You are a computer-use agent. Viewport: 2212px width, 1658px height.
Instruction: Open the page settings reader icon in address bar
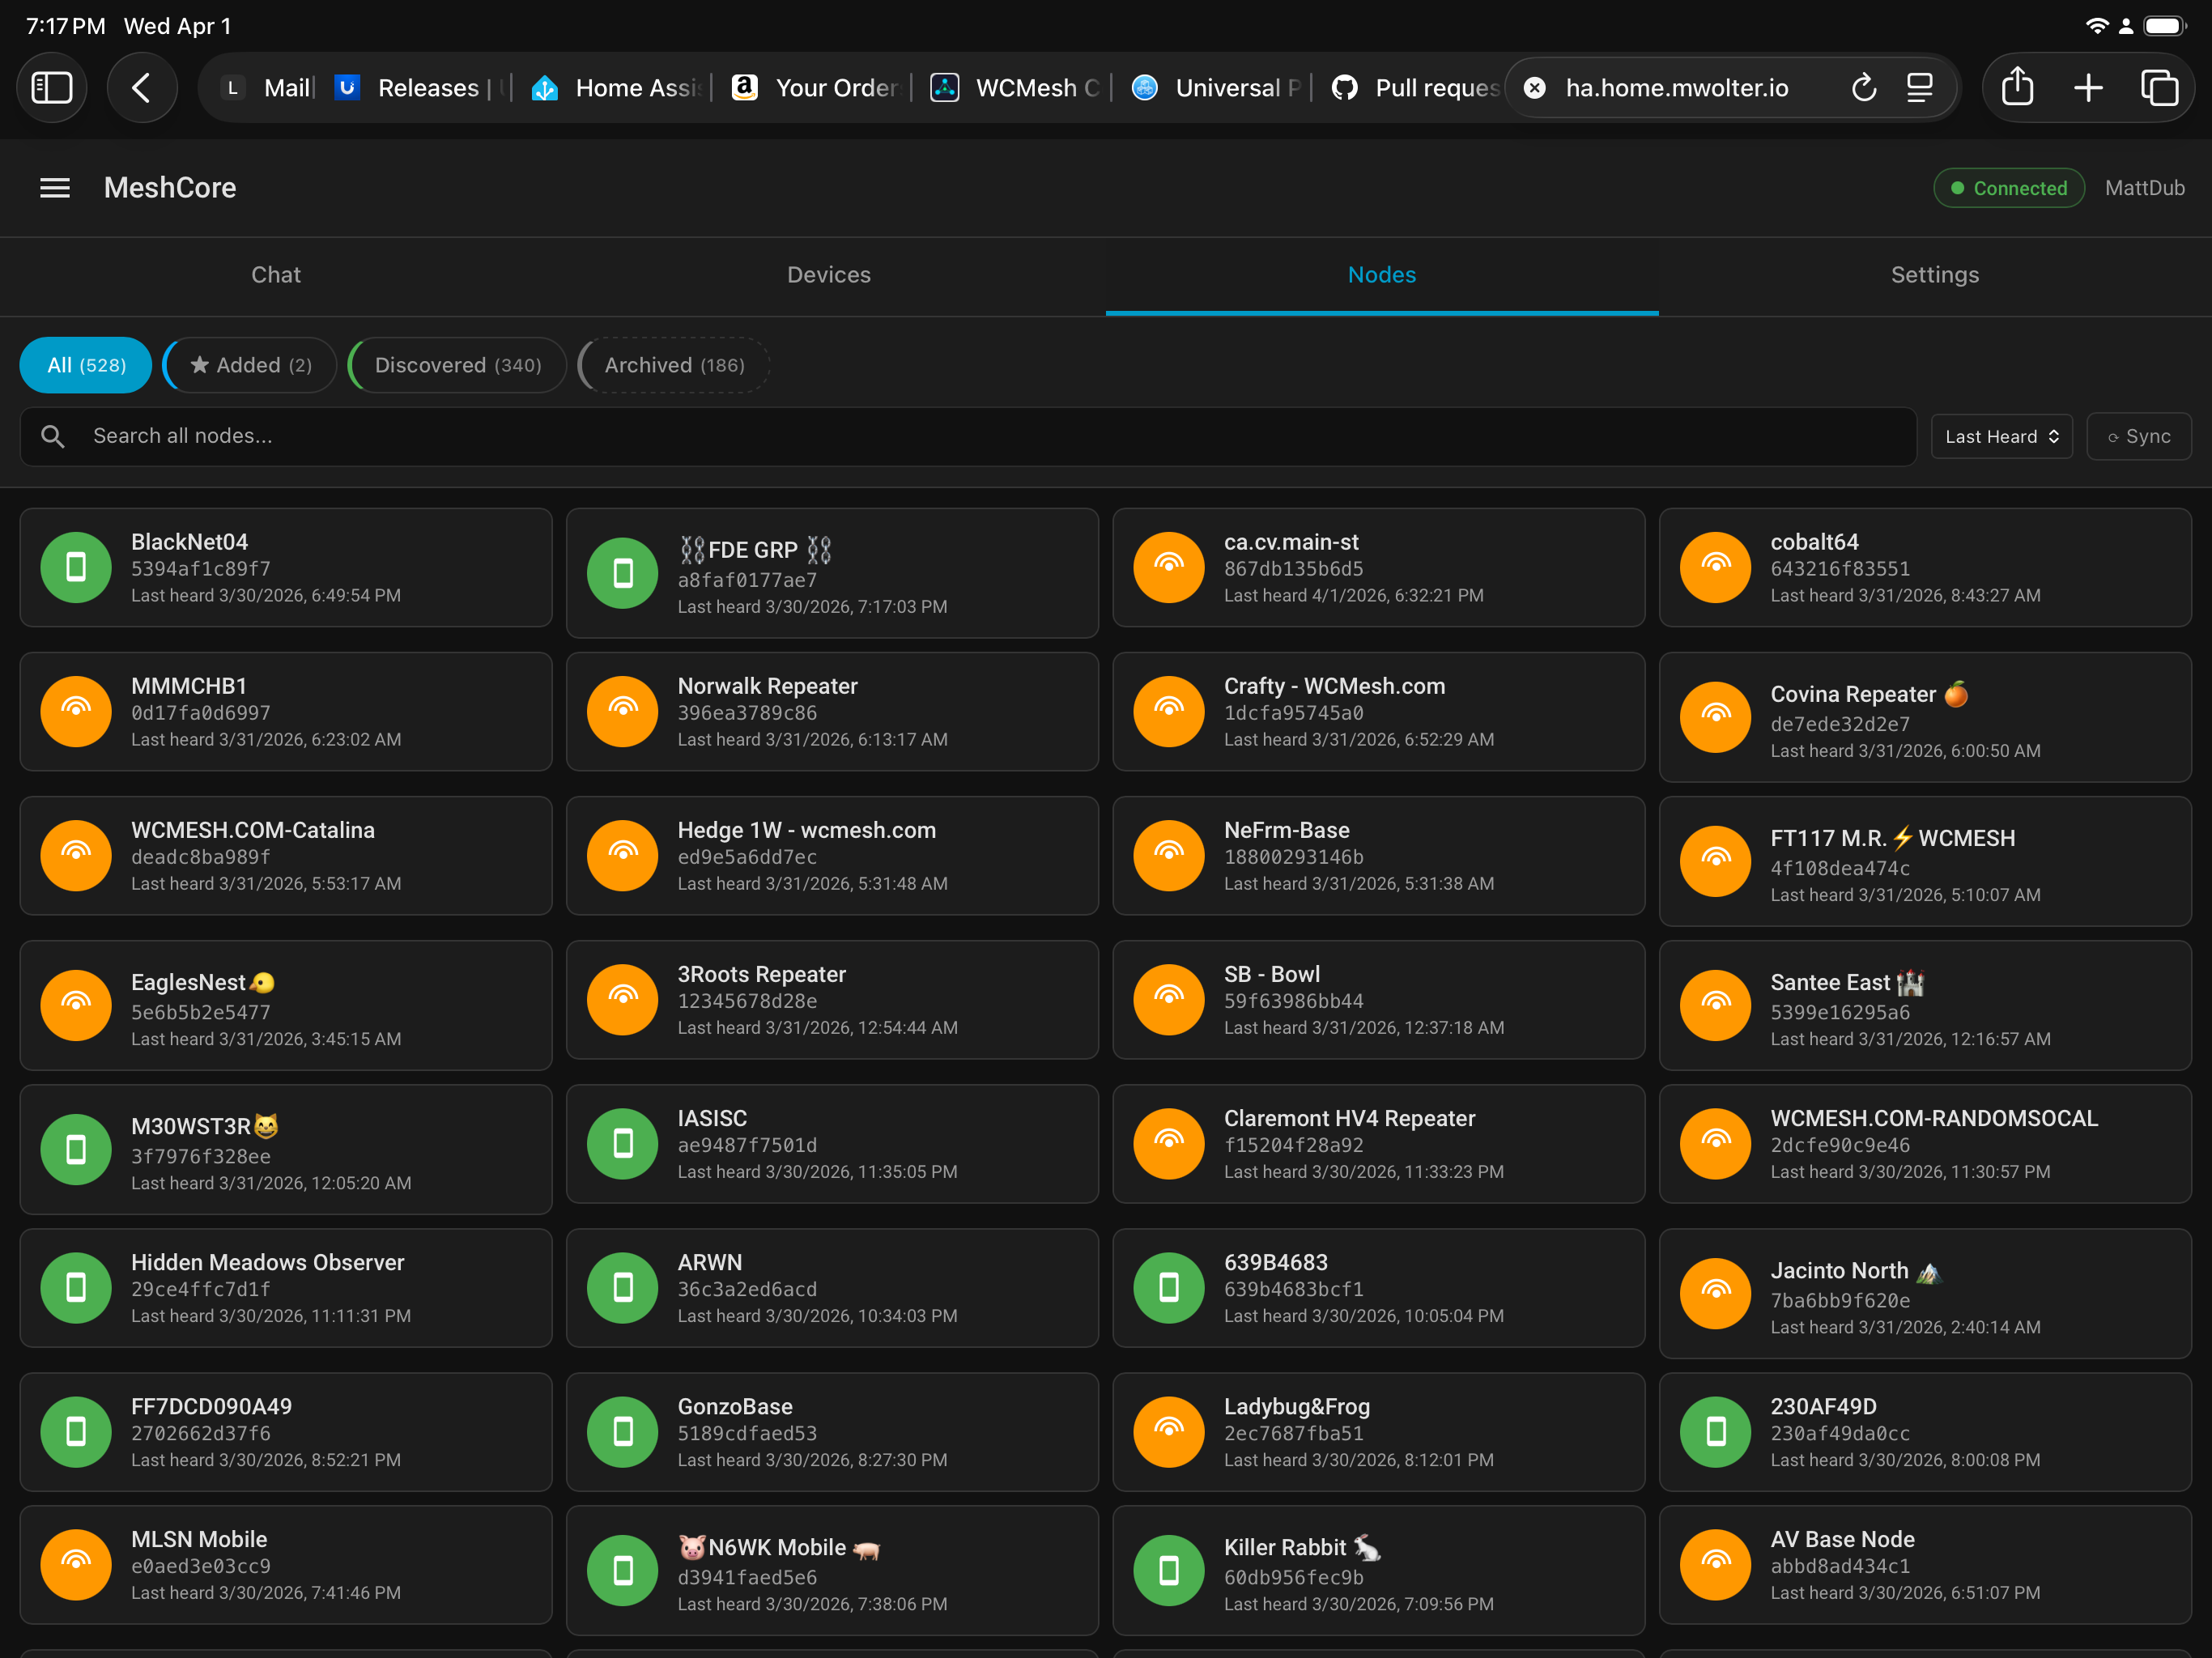click(x=1919, y=88)
